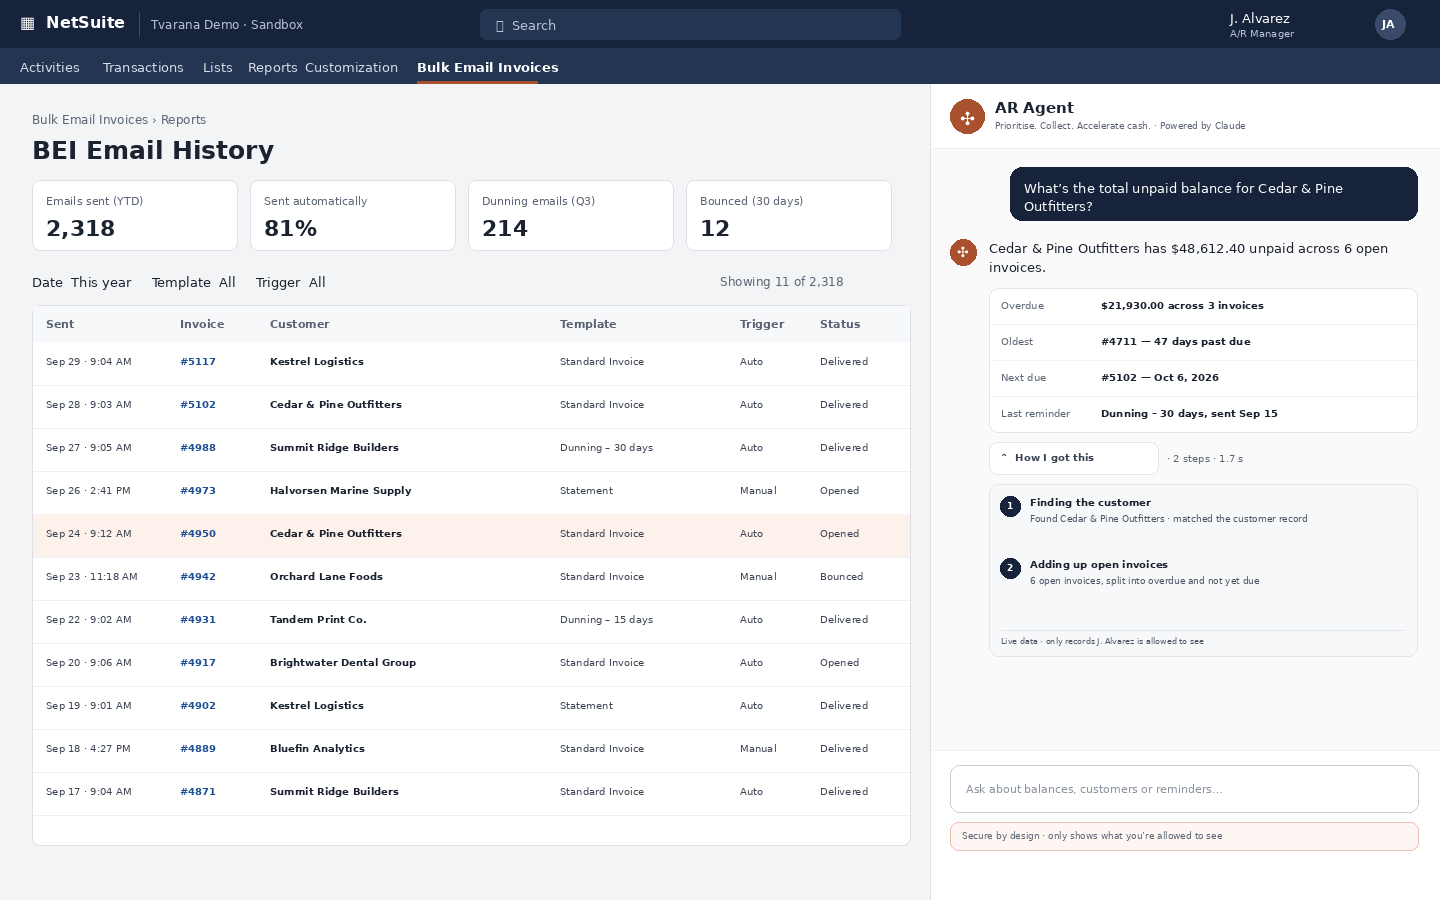Select the Bulk Email Invoices navigation tab

click(488, 68)
